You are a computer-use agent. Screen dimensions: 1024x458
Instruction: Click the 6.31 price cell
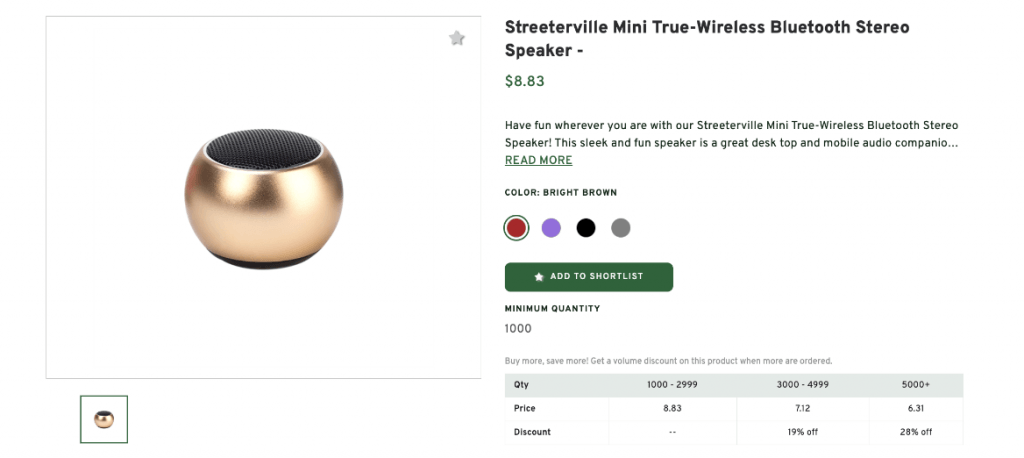pyautogui.click(x=915, y=409)
